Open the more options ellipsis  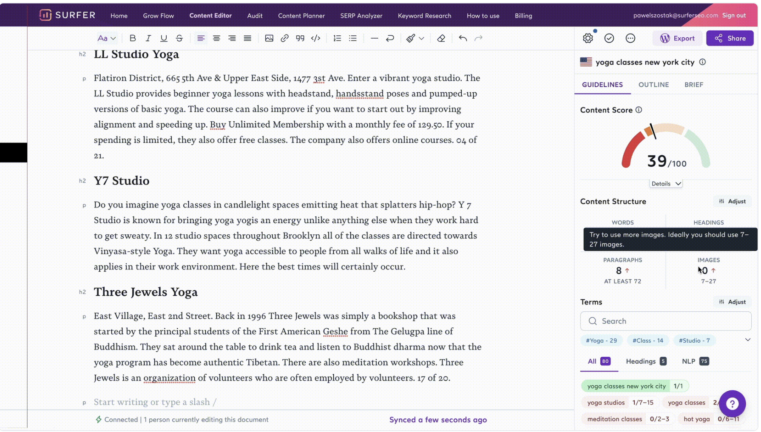[x=630, y=38]
